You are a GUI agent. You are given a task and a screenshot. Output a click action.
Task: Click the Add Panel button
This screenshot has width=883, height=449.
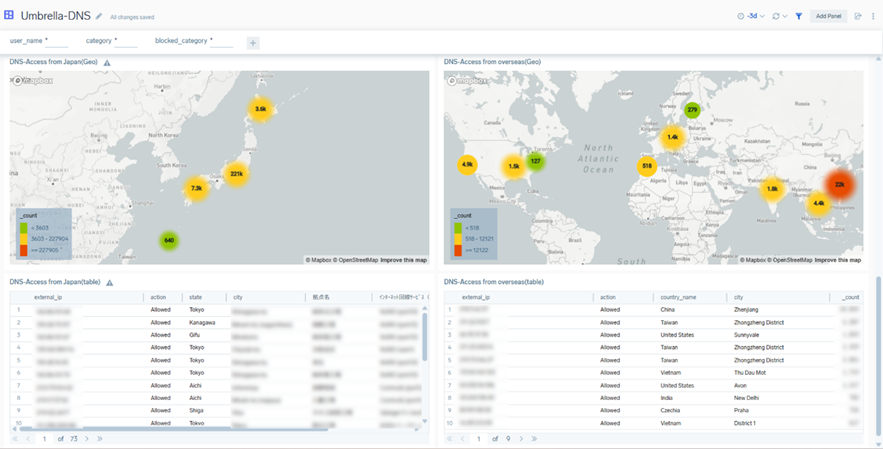click(828, 16)
